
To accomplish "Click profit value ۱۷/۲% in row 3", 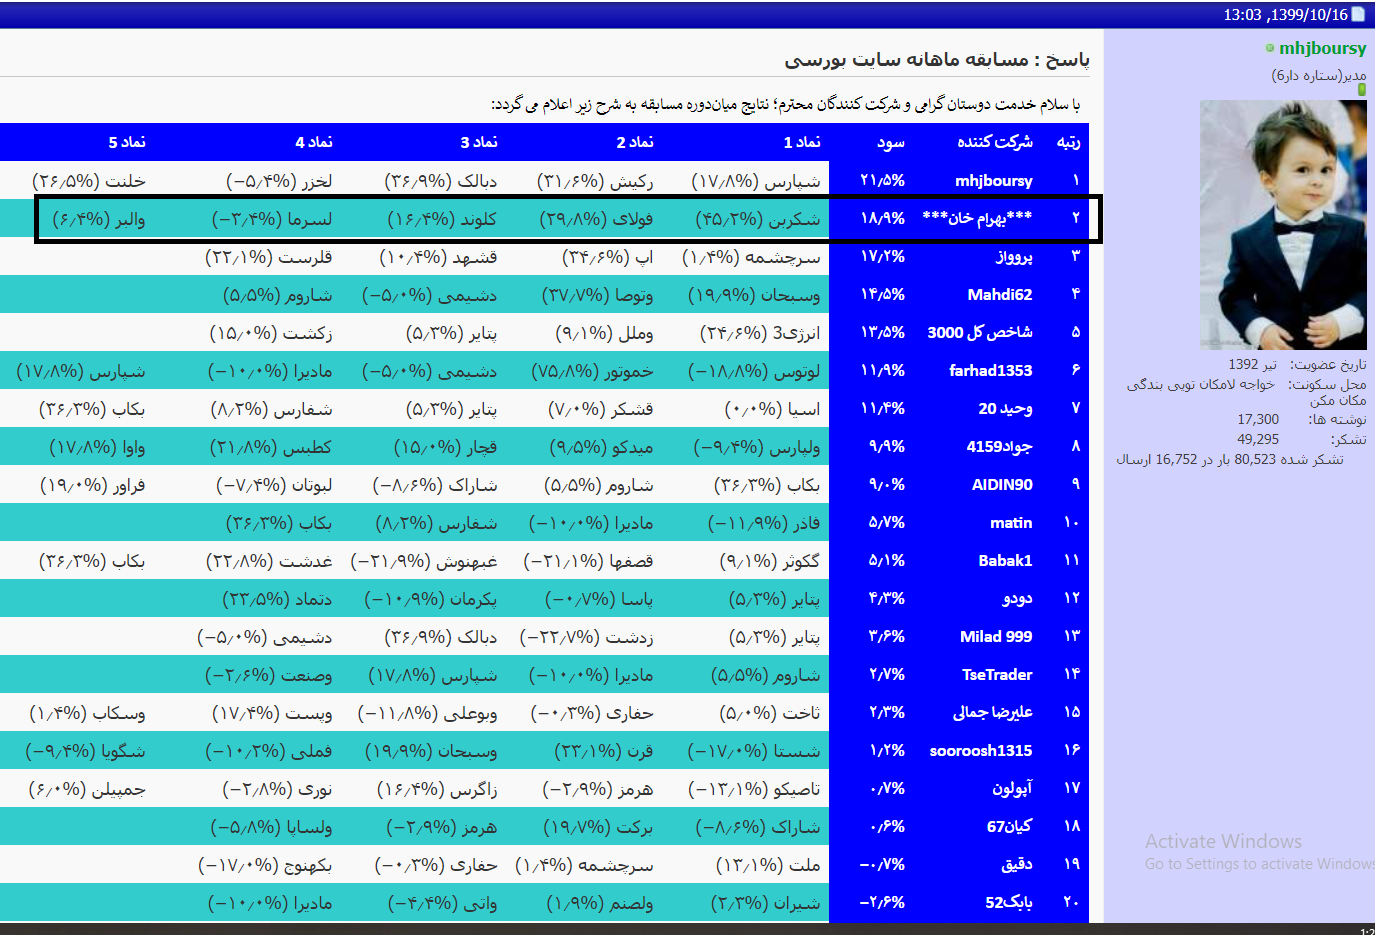I will click(x=882, y=256).
